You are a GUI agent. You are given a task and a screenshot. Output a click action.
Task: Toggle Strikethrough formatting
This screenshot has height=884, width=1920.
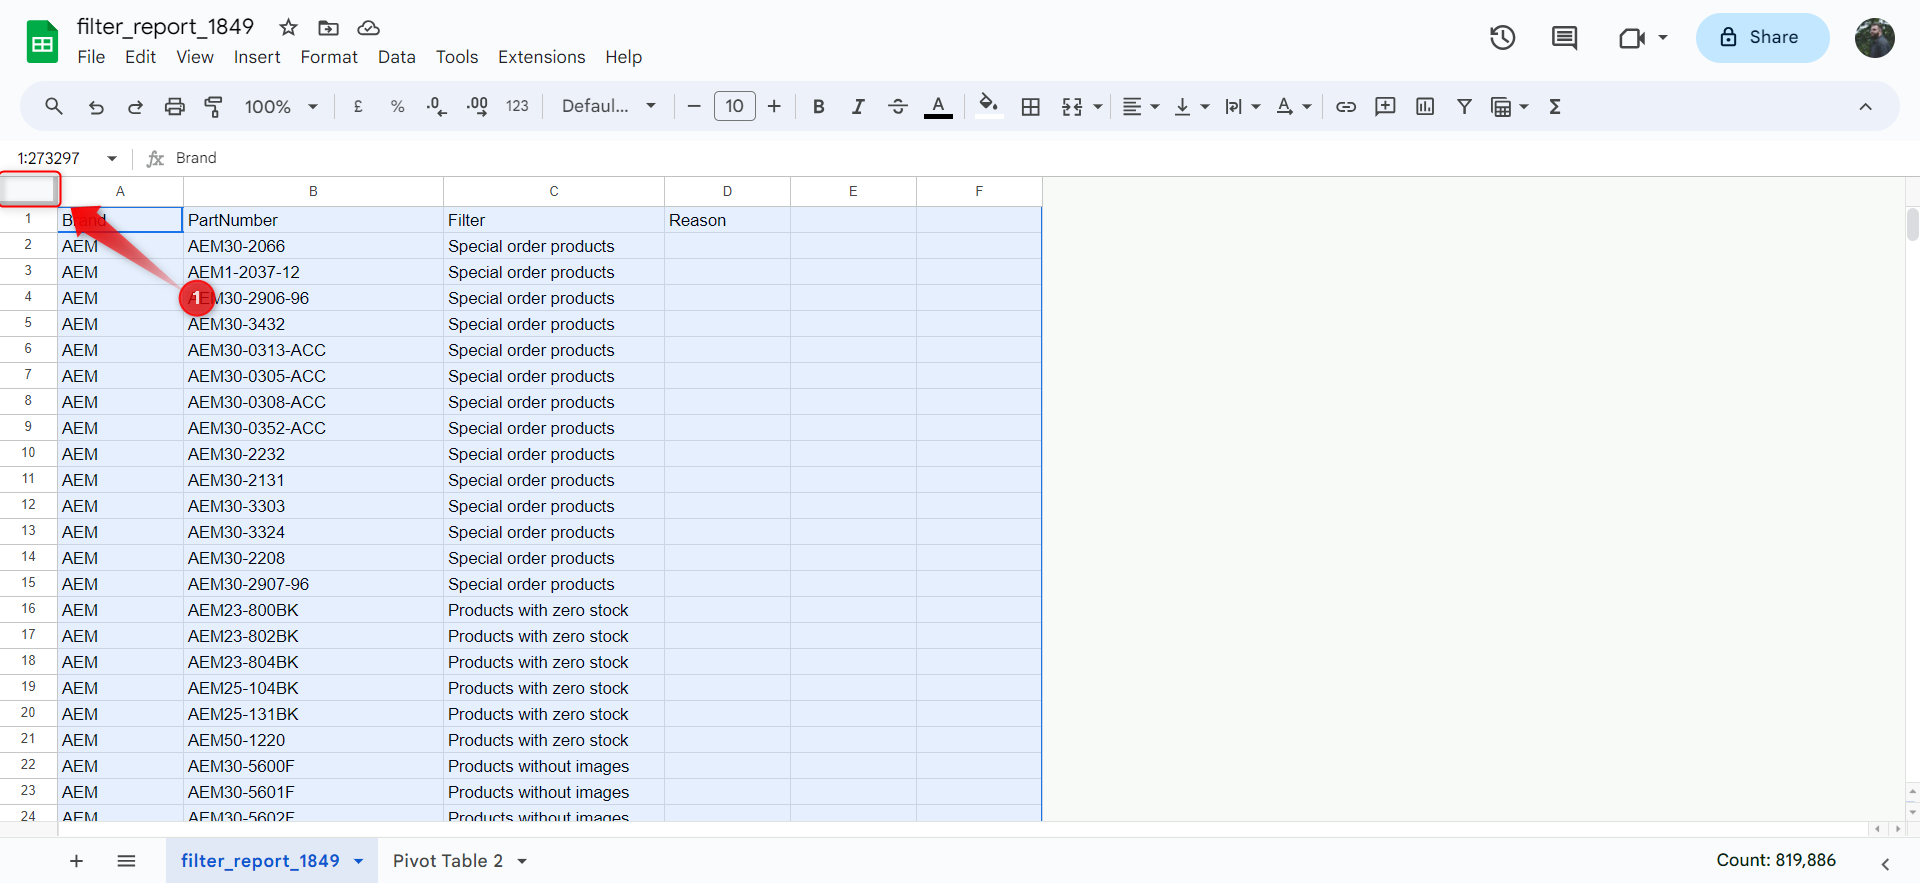897,106
